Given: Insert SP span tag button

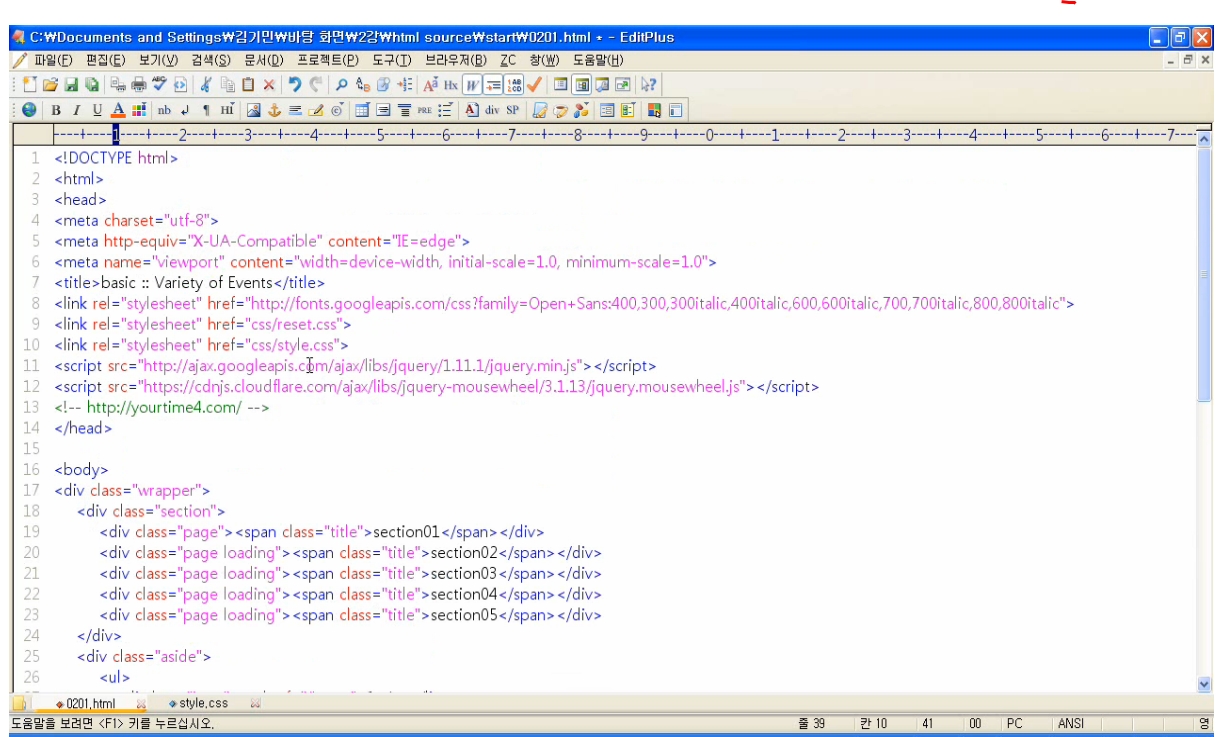Looking at the screenshot, I should (x=513, y=110).
